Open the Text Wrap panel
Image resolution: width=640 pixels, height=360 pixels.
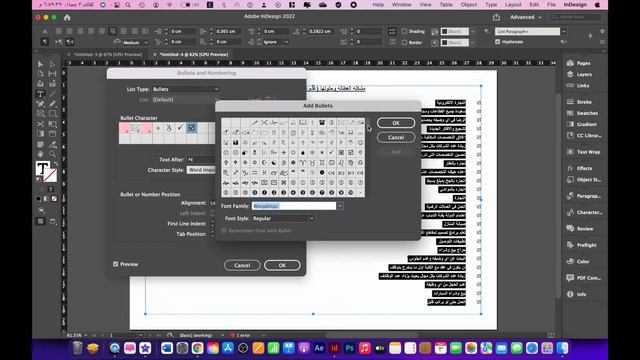click(x=583, y=152)
